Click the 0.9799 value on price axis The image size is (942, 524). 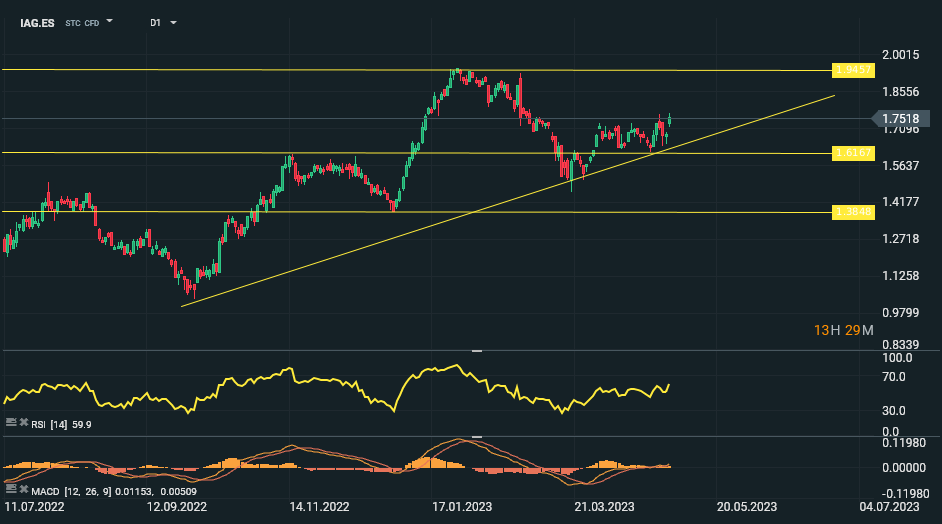click(901, 312)
